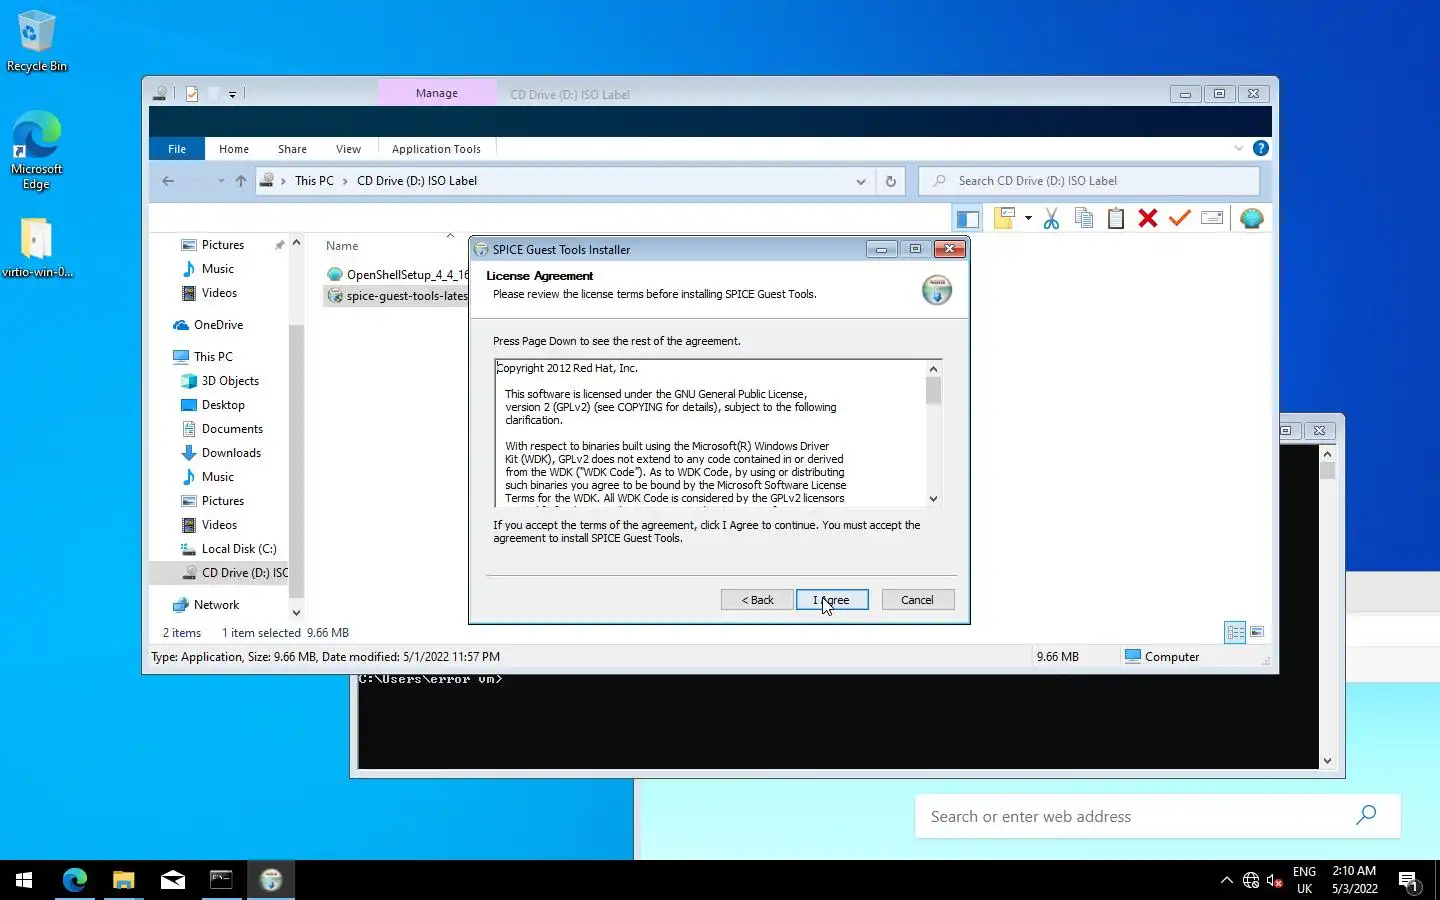The image size is (1440, 900).
Task: Click I Agree in SPICE installer
Action: (x=832, y=600)
